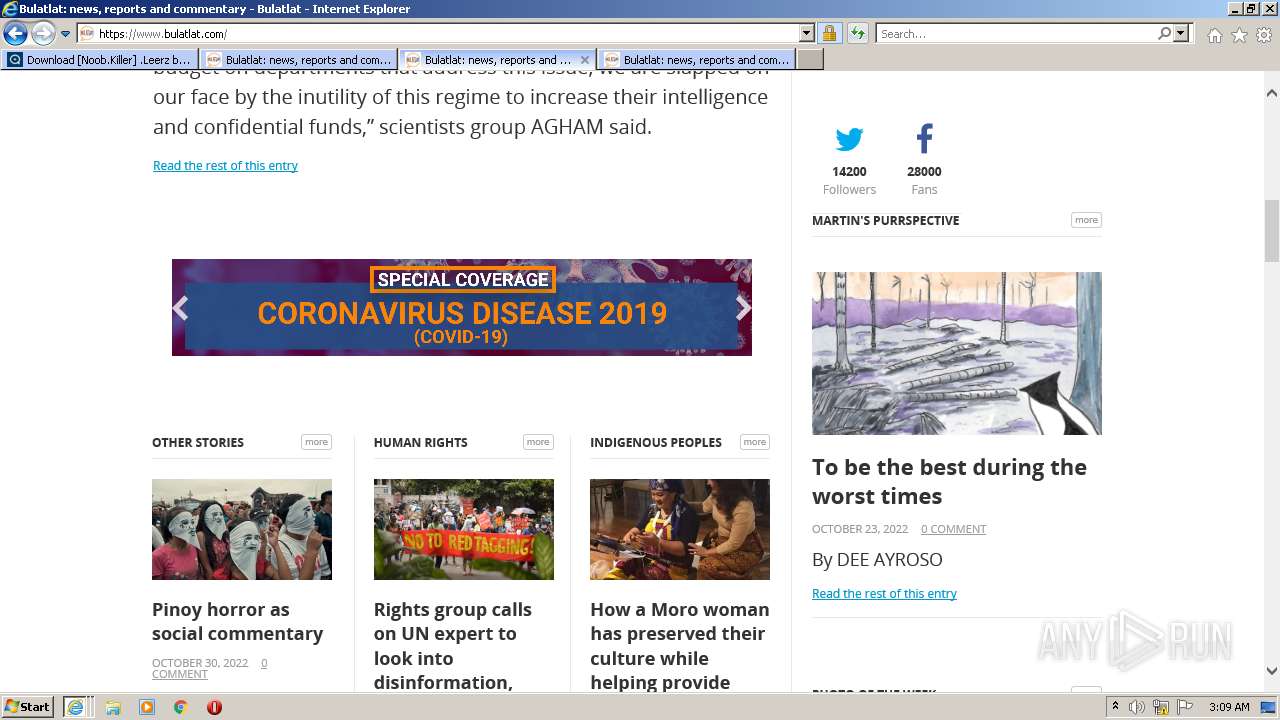Show hidden system tray icons
1280x720 pixels.
pyautogui.click(x=1116, y=707)
